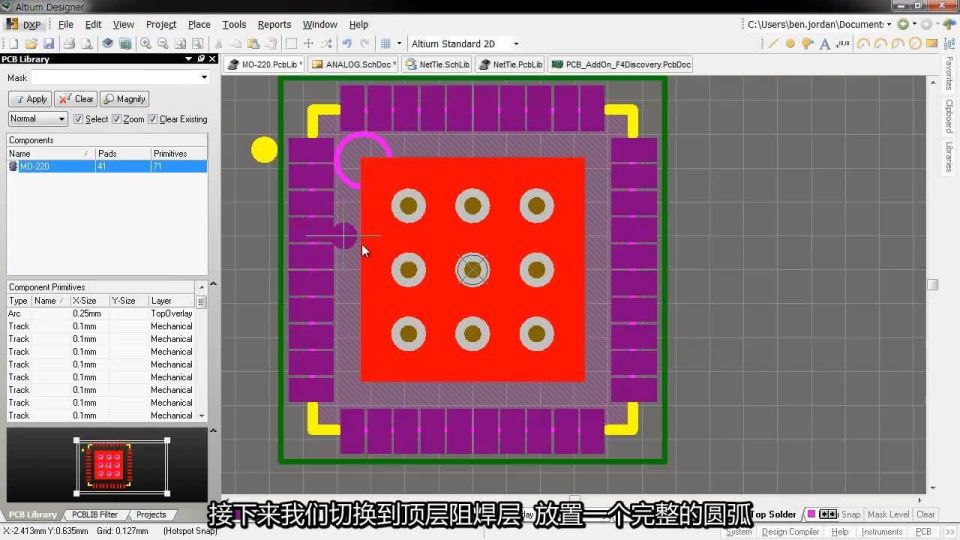
Task: Click the component preview thumbnail
Action: (x=108, y=465)
